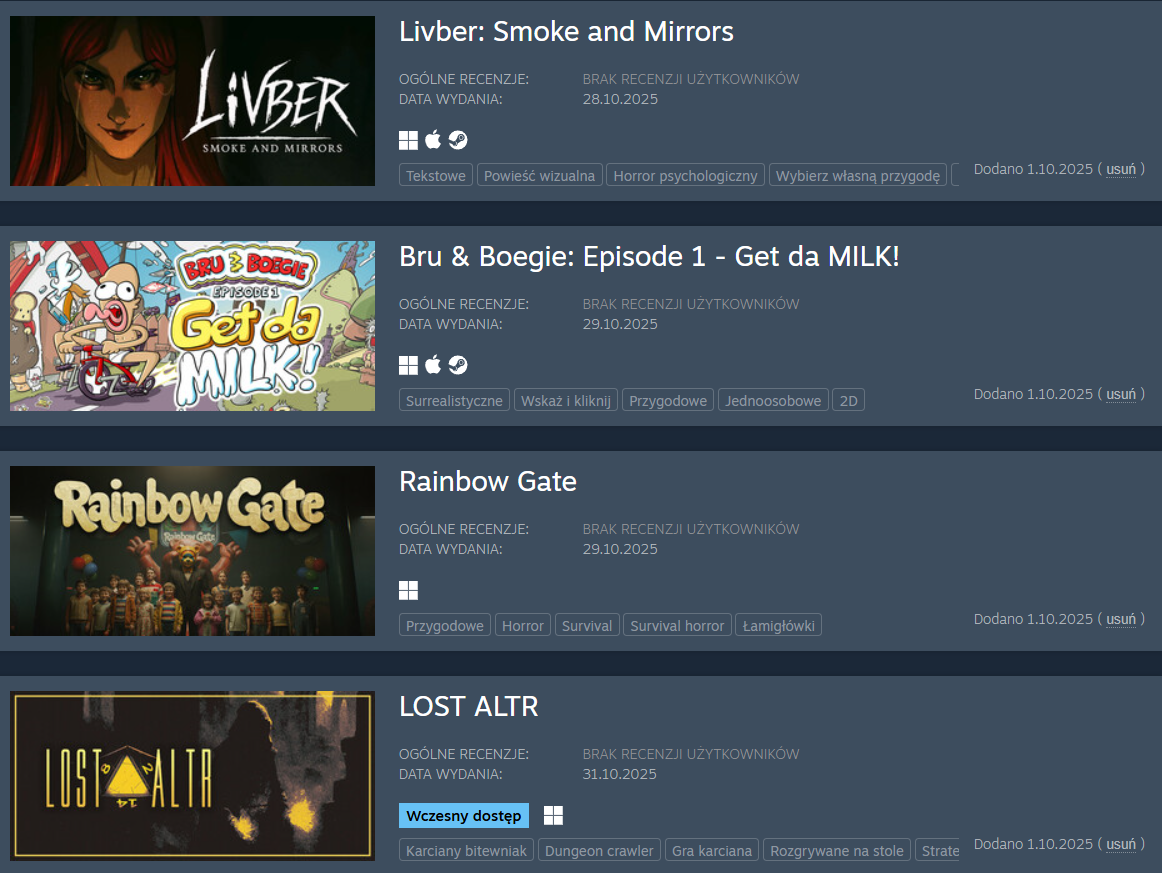Click the Windows icon under Rainbow Gate
Screen dimensions: 1162x873
(x=408, y=591)
